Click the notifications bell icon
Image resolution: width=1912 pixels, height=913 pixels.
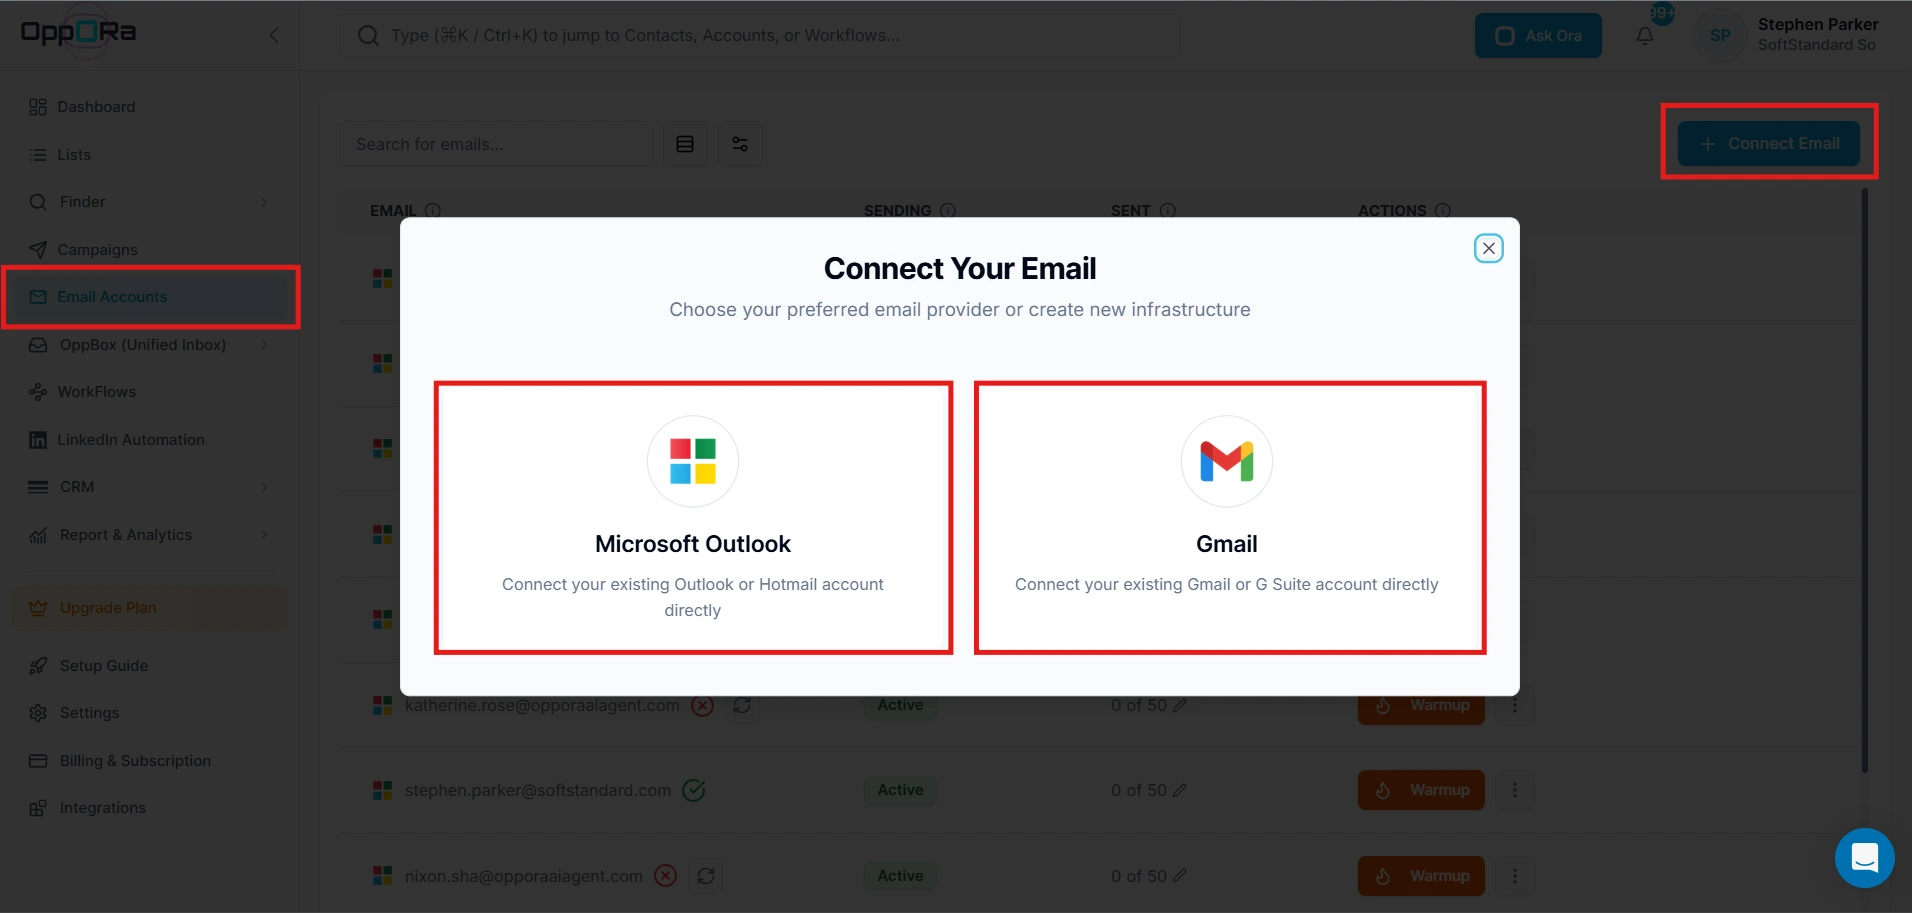click(x=1645, y=36)
